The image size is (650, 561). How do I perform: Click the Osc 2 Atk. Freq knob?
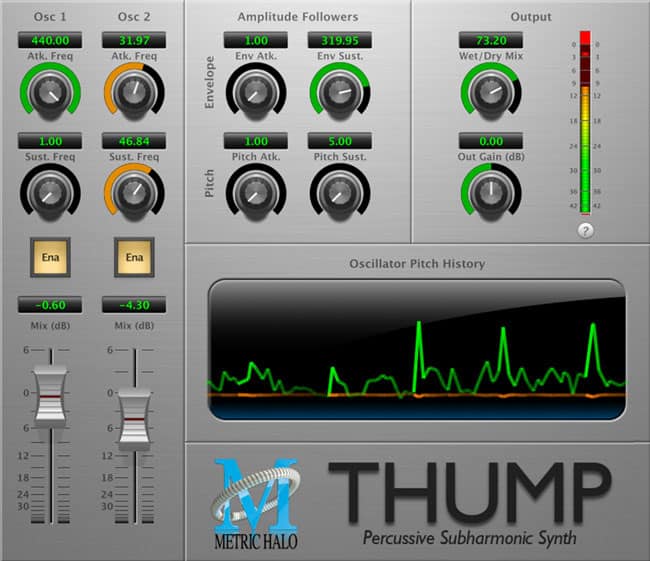(134, 92)
